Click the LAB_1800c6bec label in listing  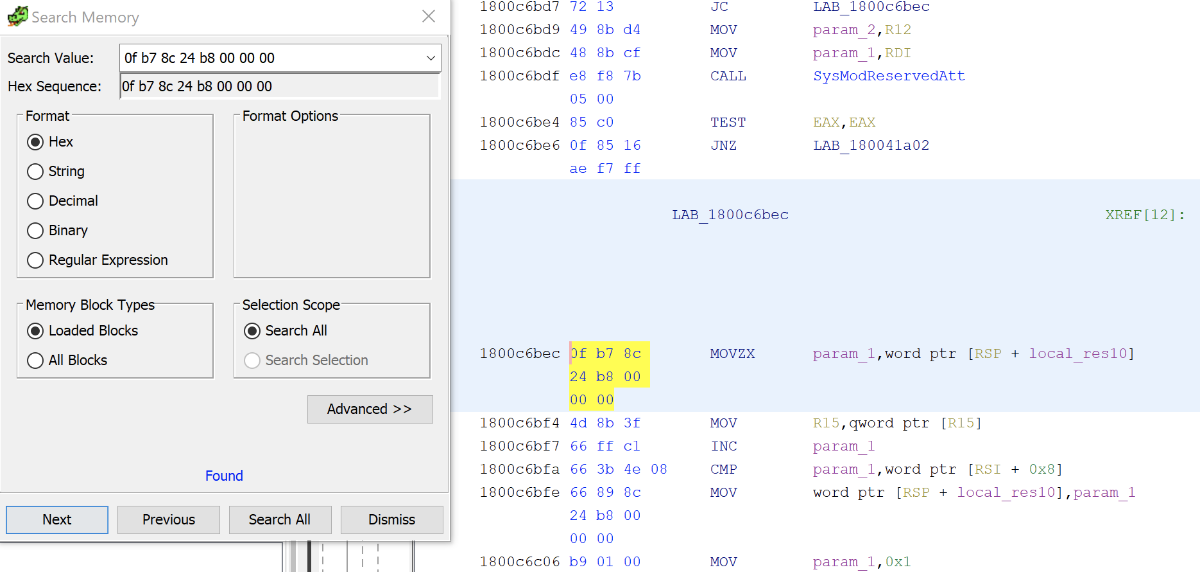pyautogui.click(x=730, y=215)
